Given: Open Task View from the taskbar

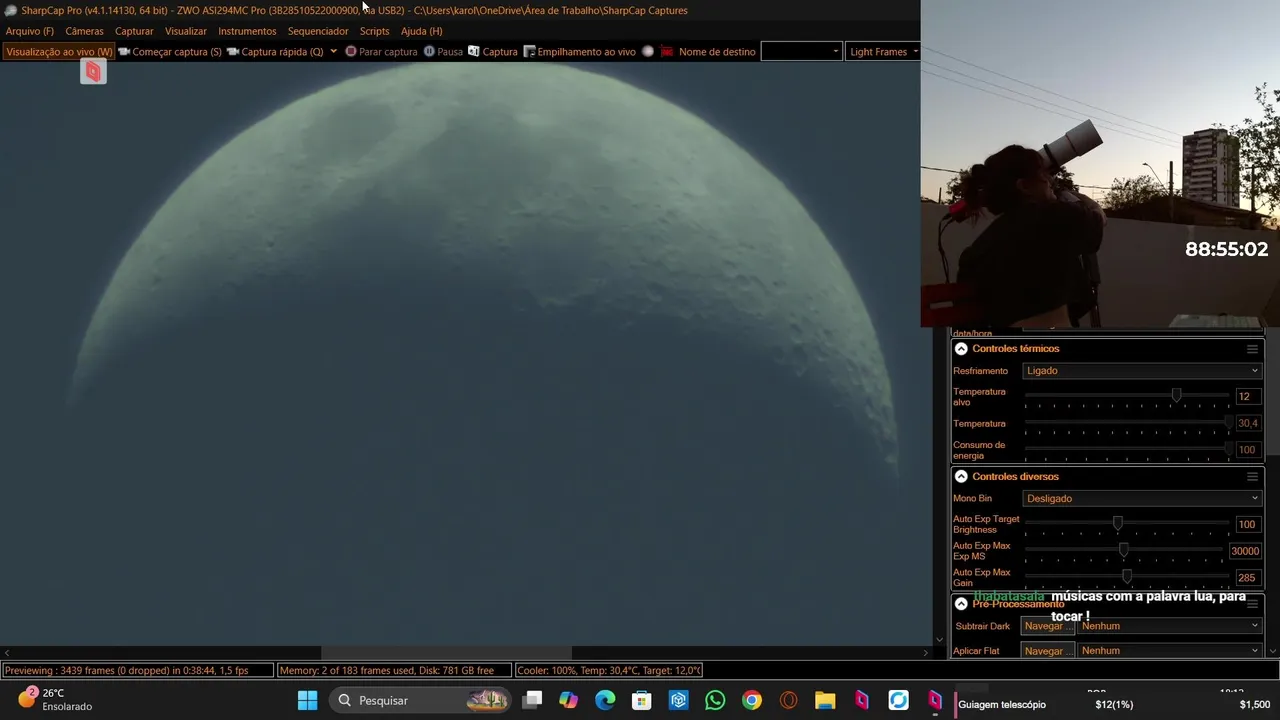Looking at the screenshot, I should click(532, 700).
